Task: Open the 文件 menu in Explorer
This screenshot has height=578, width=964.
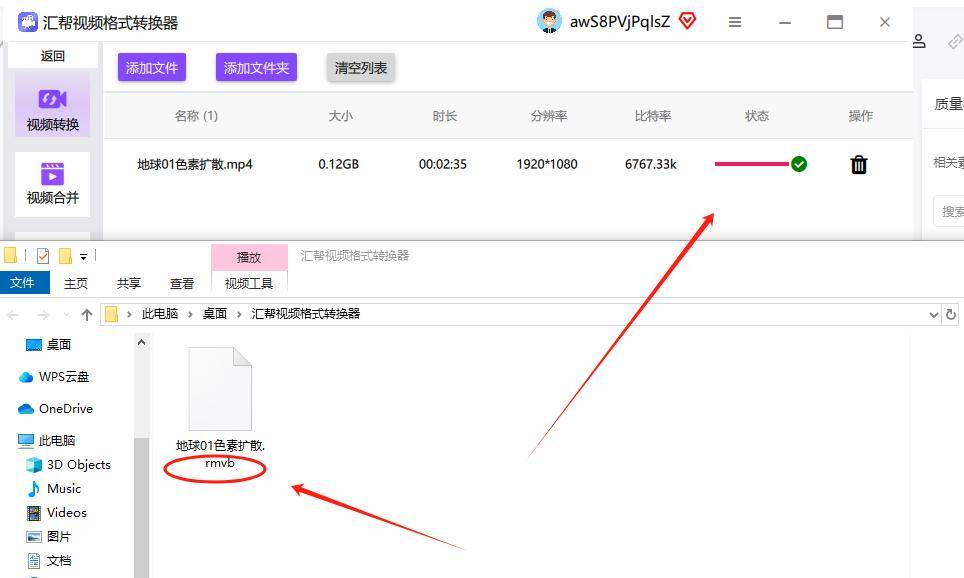Action: click(23, 283)
